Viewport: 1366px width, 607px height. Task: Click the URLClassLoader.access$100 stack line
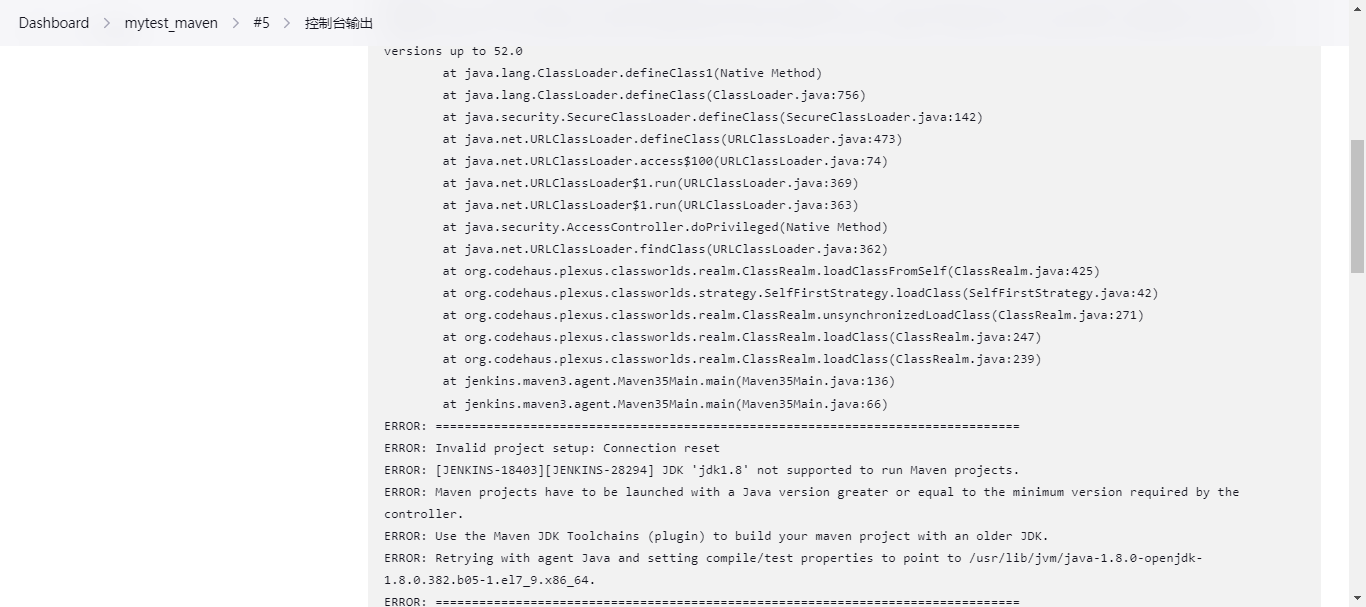[x=665, y=162]
